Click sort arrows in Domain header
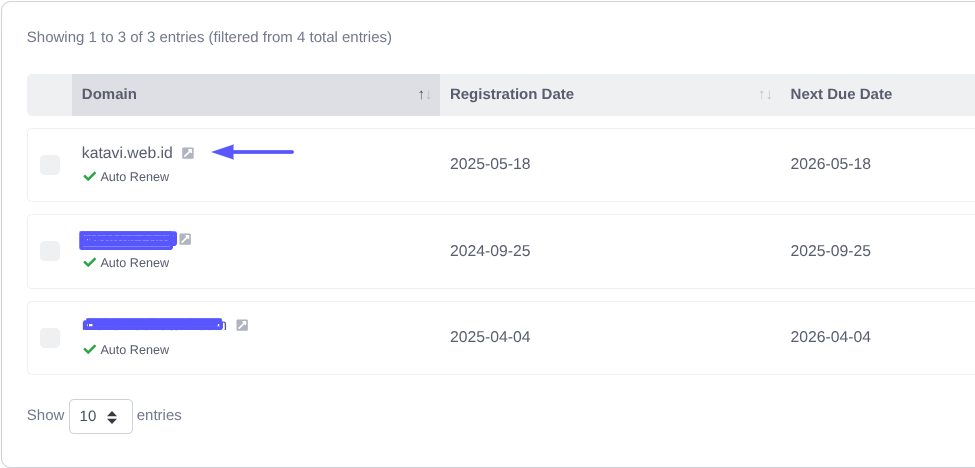 pos(425,95)
